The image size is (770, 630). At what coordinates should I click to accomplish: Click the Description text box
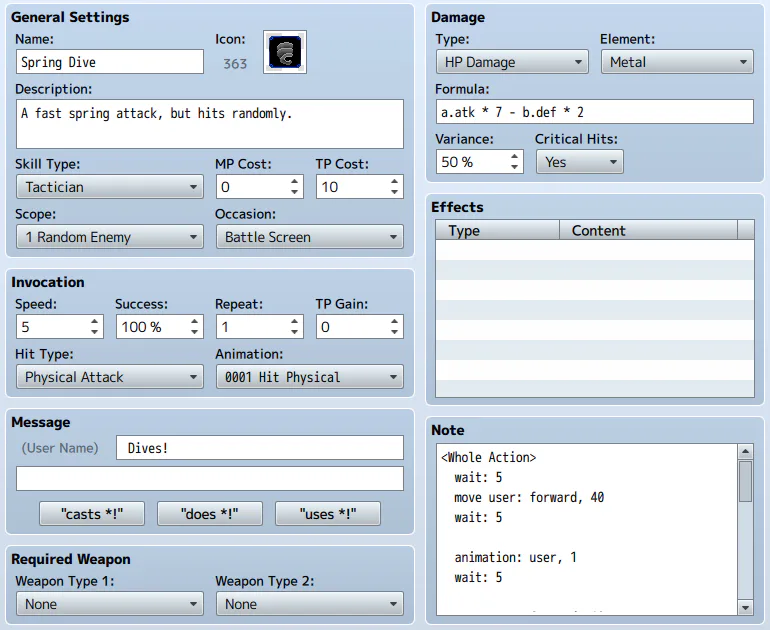210,124
